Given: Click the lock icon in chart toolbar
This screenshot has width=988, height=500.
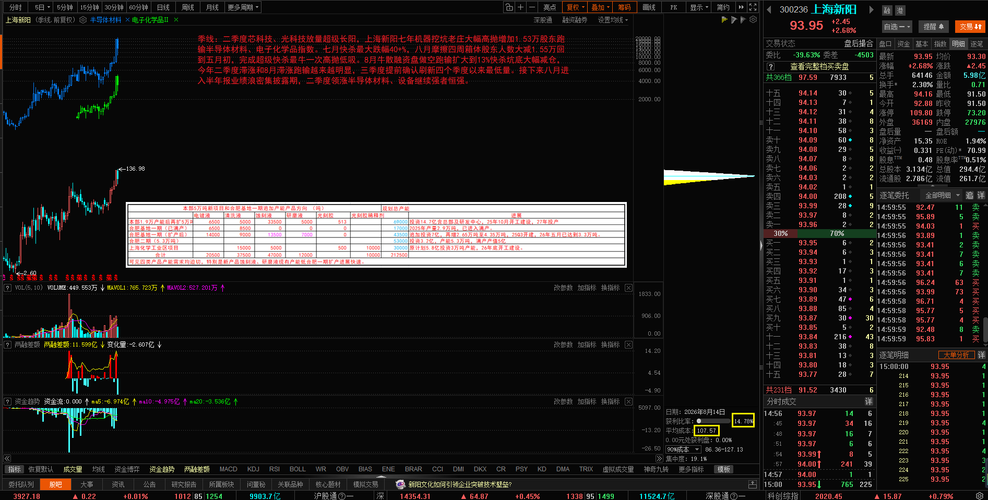Looking at the screenshot, I should click(509, 8).
